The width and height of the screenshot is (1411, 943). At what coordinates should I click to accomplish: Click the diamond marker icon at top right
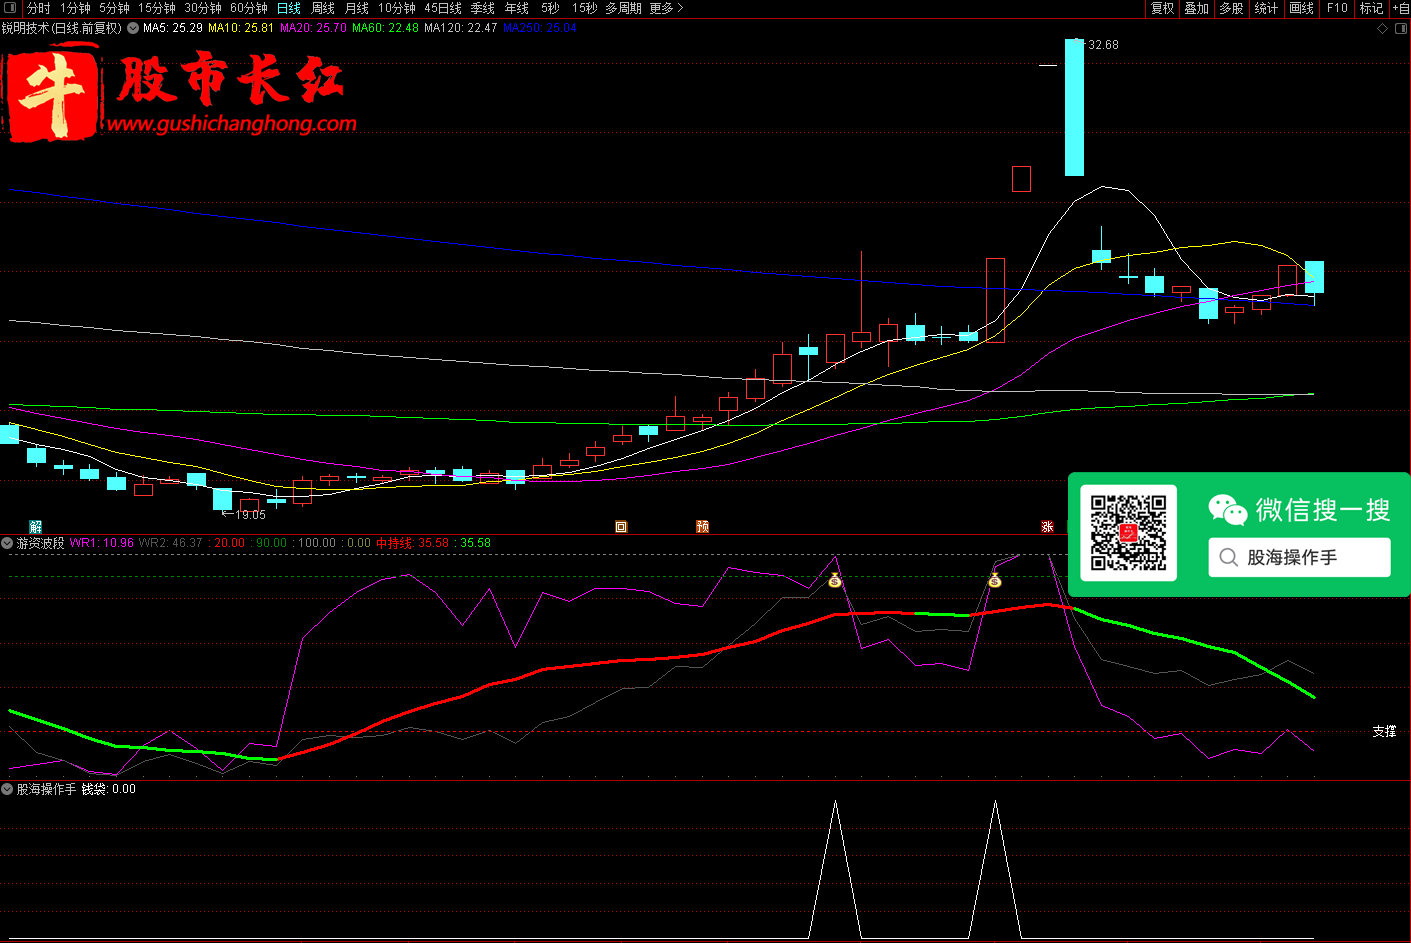tap(1383, 29)
